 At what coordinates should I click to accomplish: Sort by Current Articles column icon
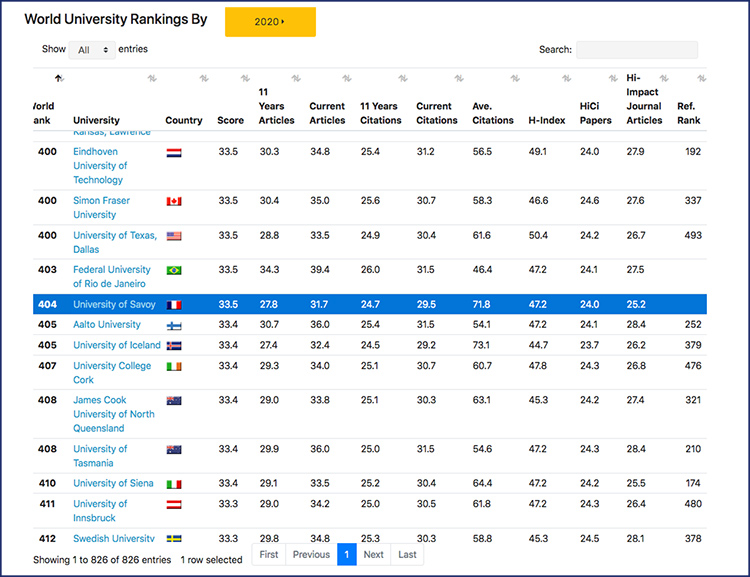pos(347,78)
